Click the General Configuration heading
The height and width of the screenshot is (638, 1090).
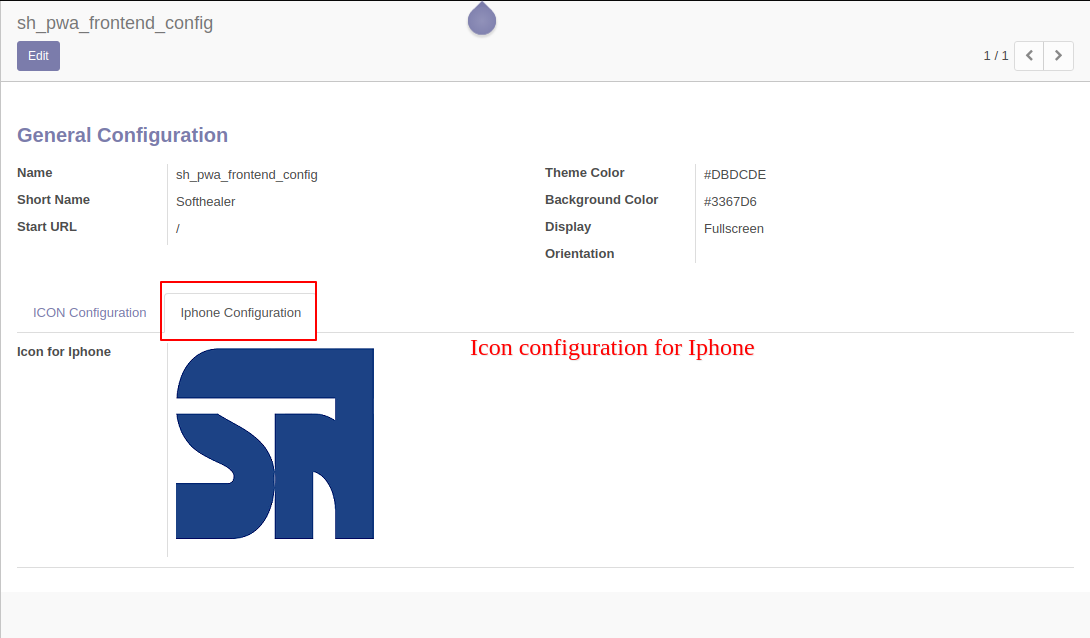click(x=122, y=135)
